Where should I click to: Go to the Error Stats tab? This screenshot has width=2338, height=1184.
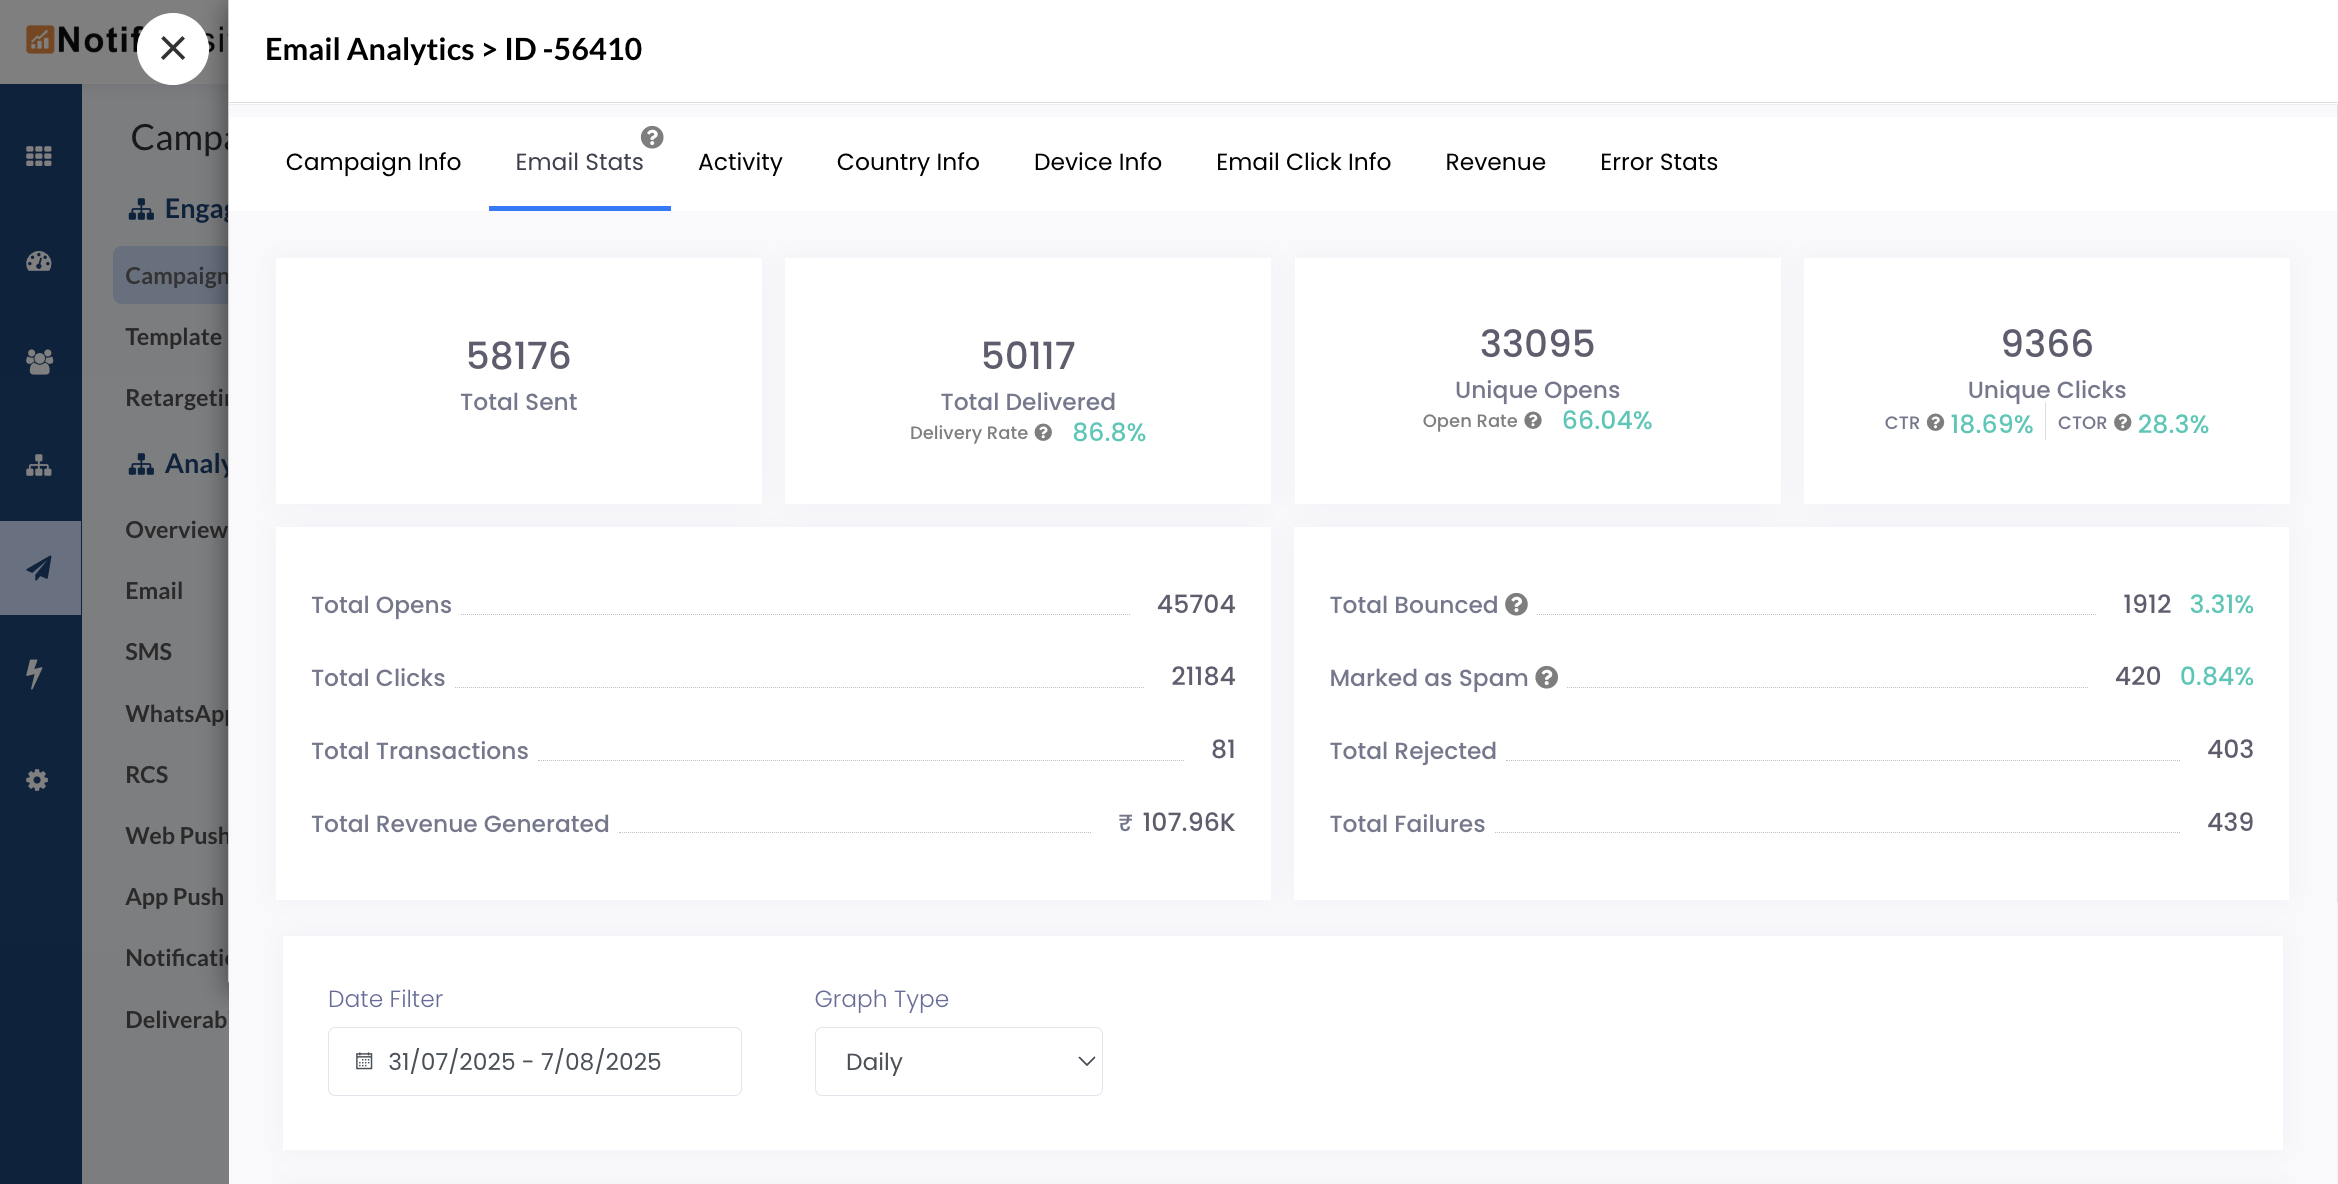[x=1658, y=162]
